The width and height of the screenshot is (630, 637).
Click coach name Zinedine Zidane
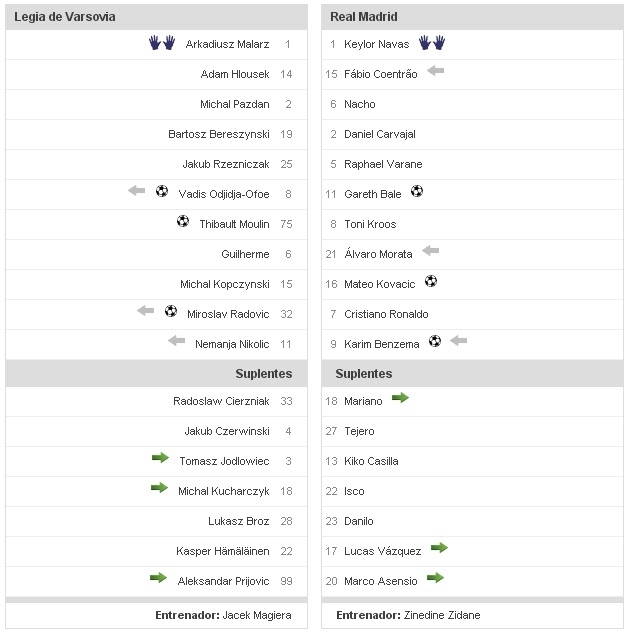tap(442, 615)
